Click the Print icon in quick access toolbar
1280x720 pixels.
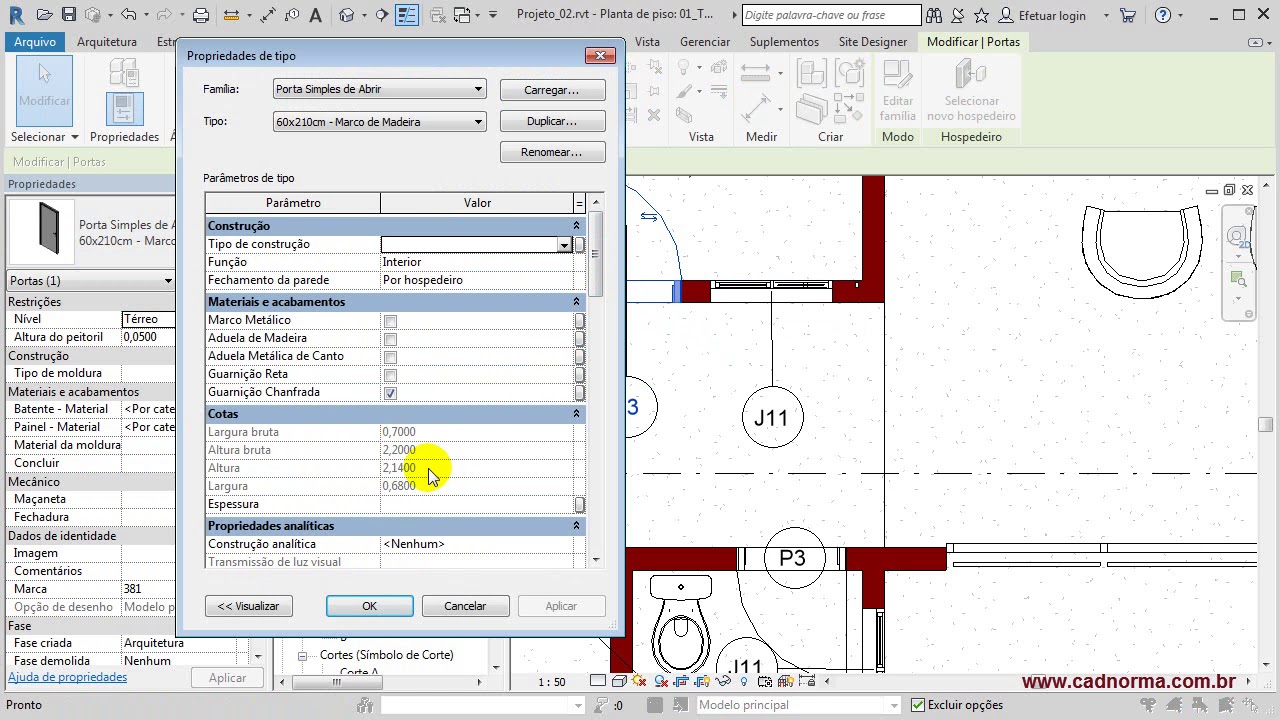click(x=201, y=15)
